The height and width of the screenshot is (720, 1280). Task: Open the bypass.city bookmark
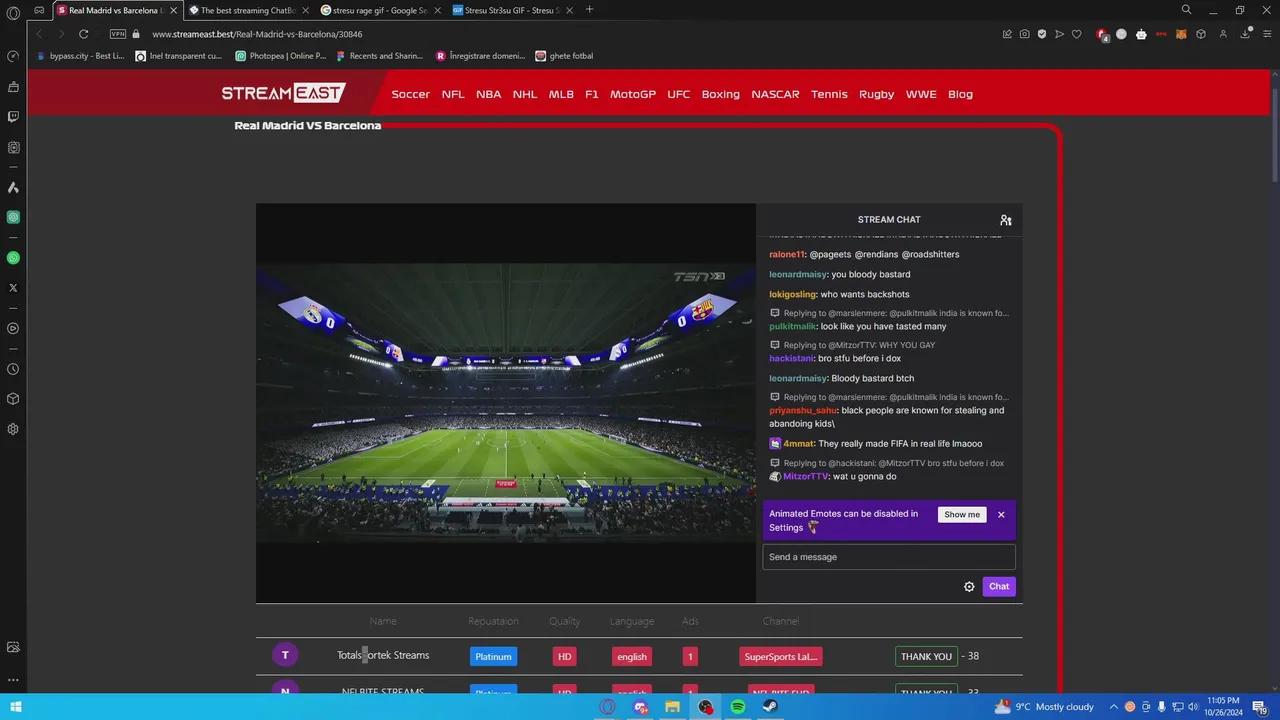80,56
